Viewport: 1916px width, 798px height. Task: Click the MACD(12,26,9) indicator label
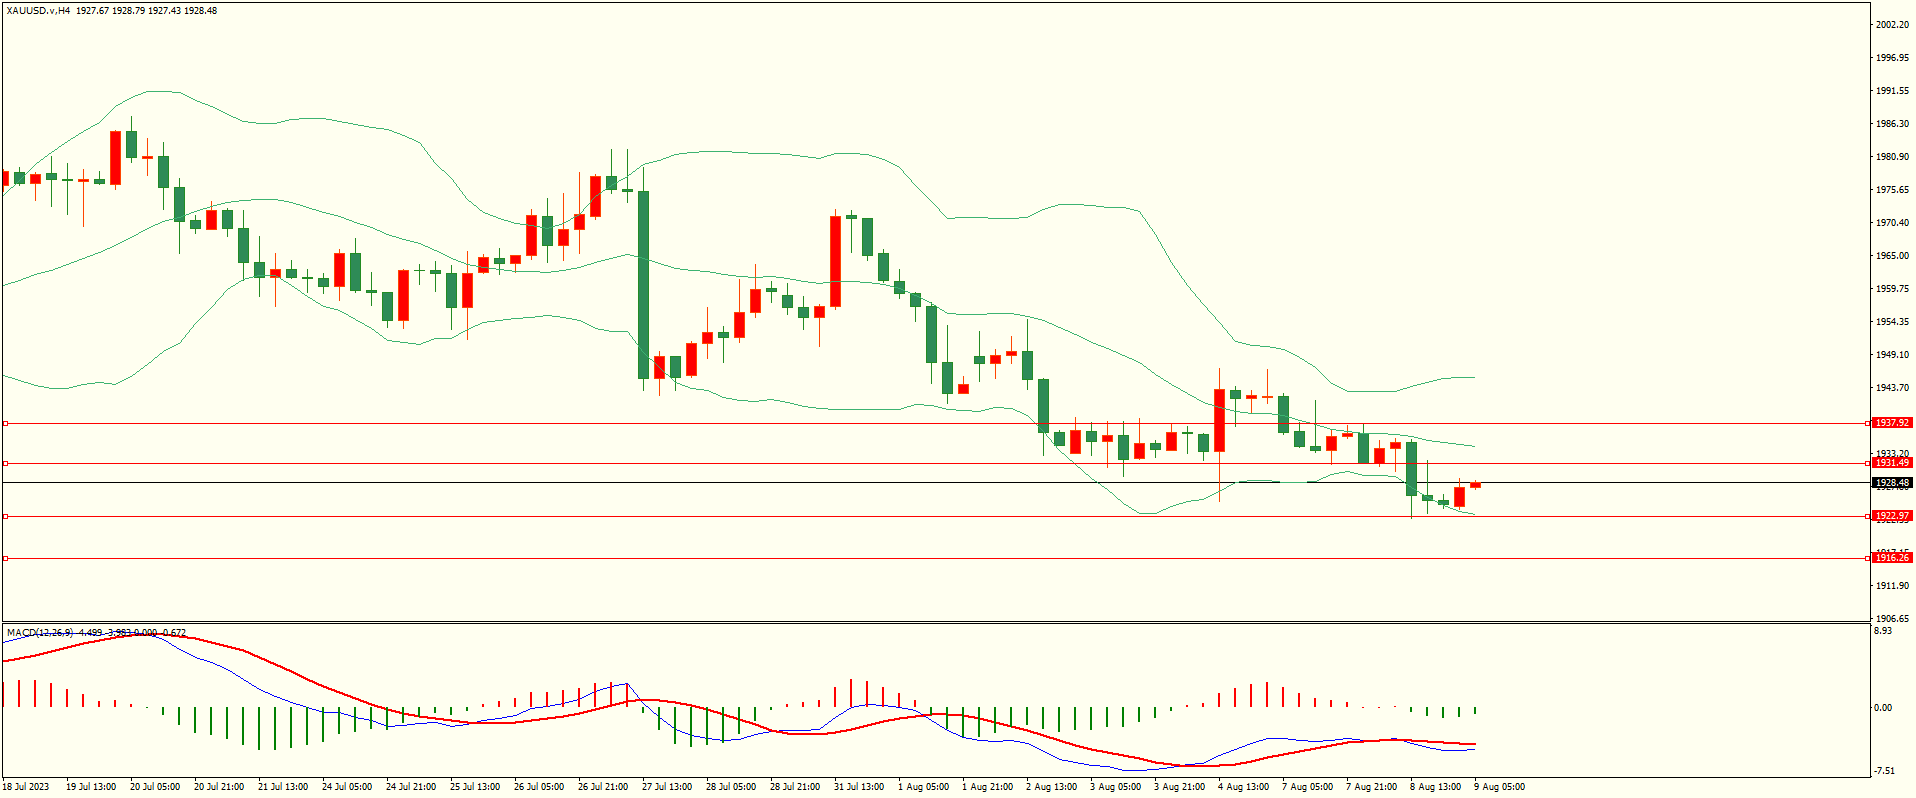tap(40, 633)
